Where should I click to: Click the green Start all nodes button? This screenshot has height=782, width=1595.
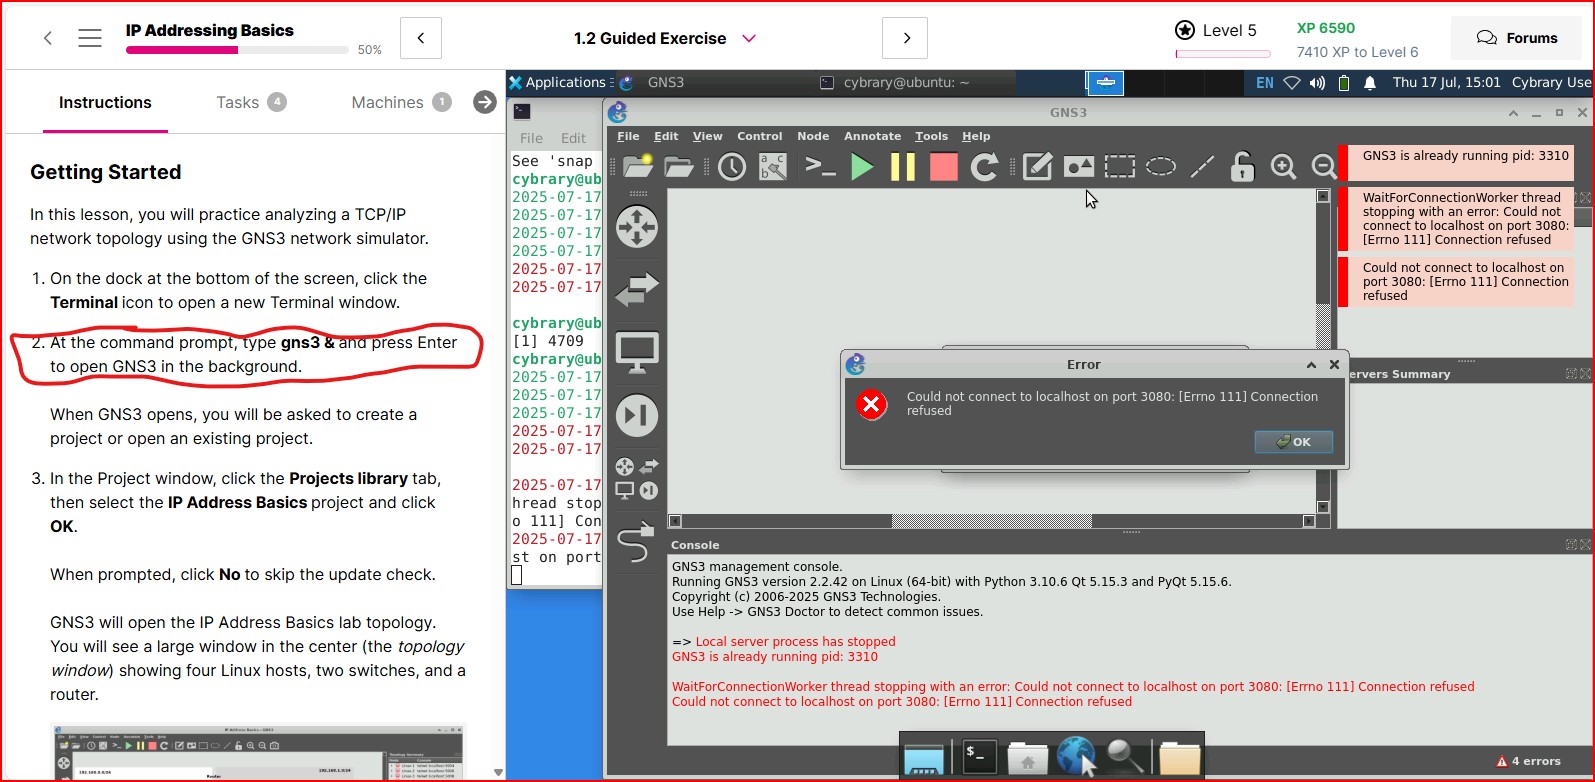(x=861, y=167)
